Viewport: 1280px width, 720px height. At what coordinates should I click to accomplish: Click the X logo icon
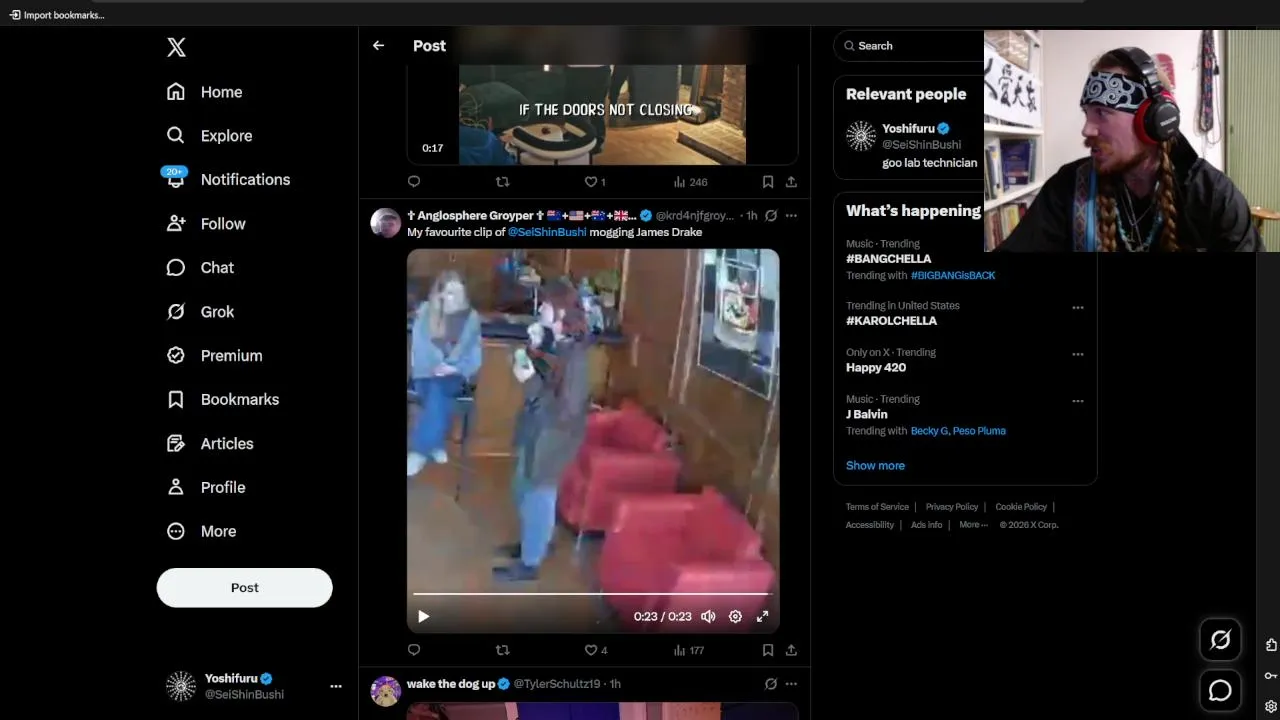tap(176, 47)
